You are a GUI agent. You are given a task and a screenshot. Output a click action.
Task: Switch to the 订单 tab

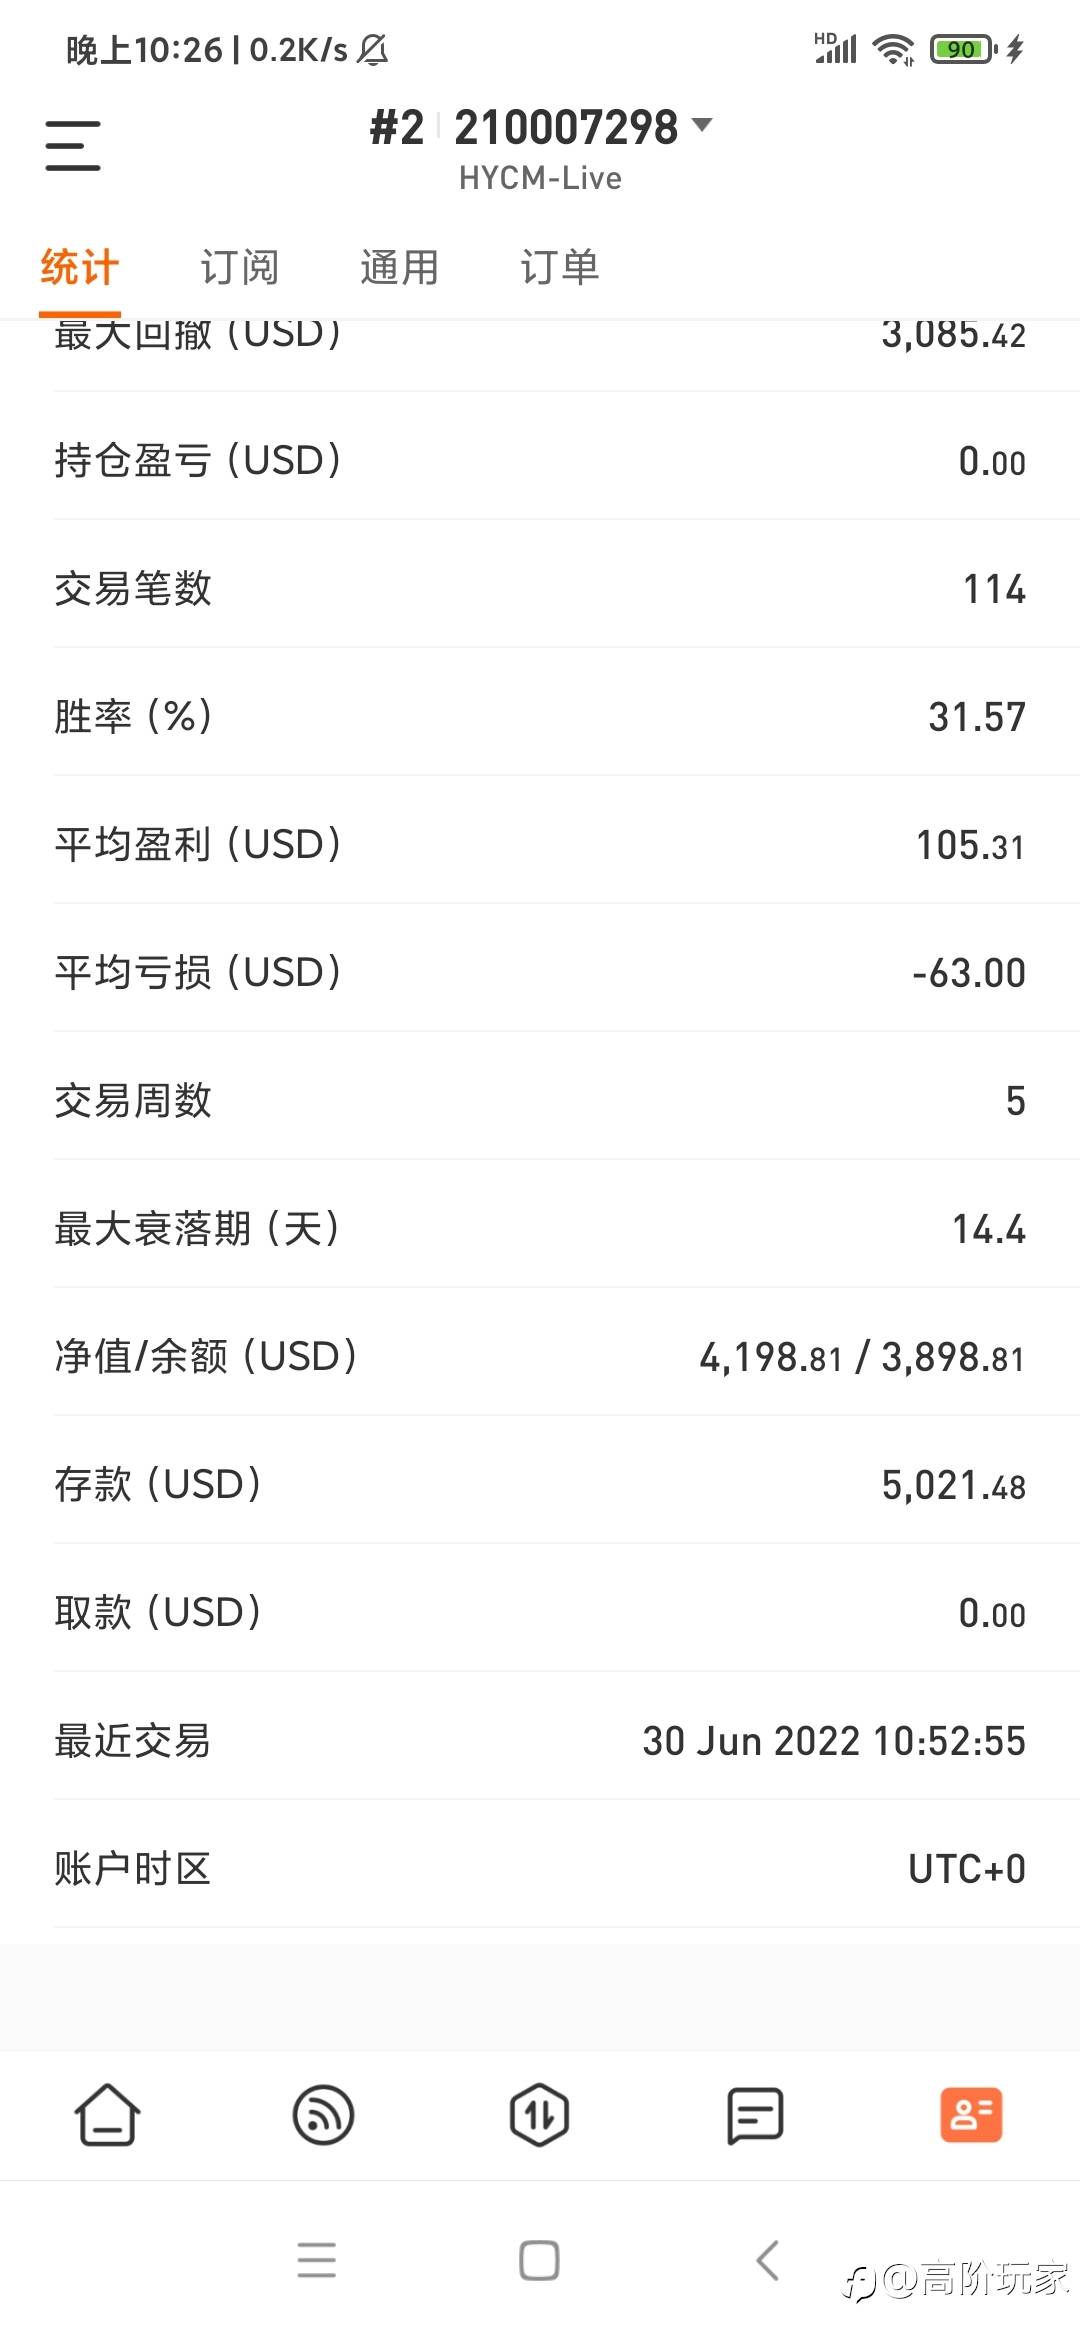[x=559, y=268]
